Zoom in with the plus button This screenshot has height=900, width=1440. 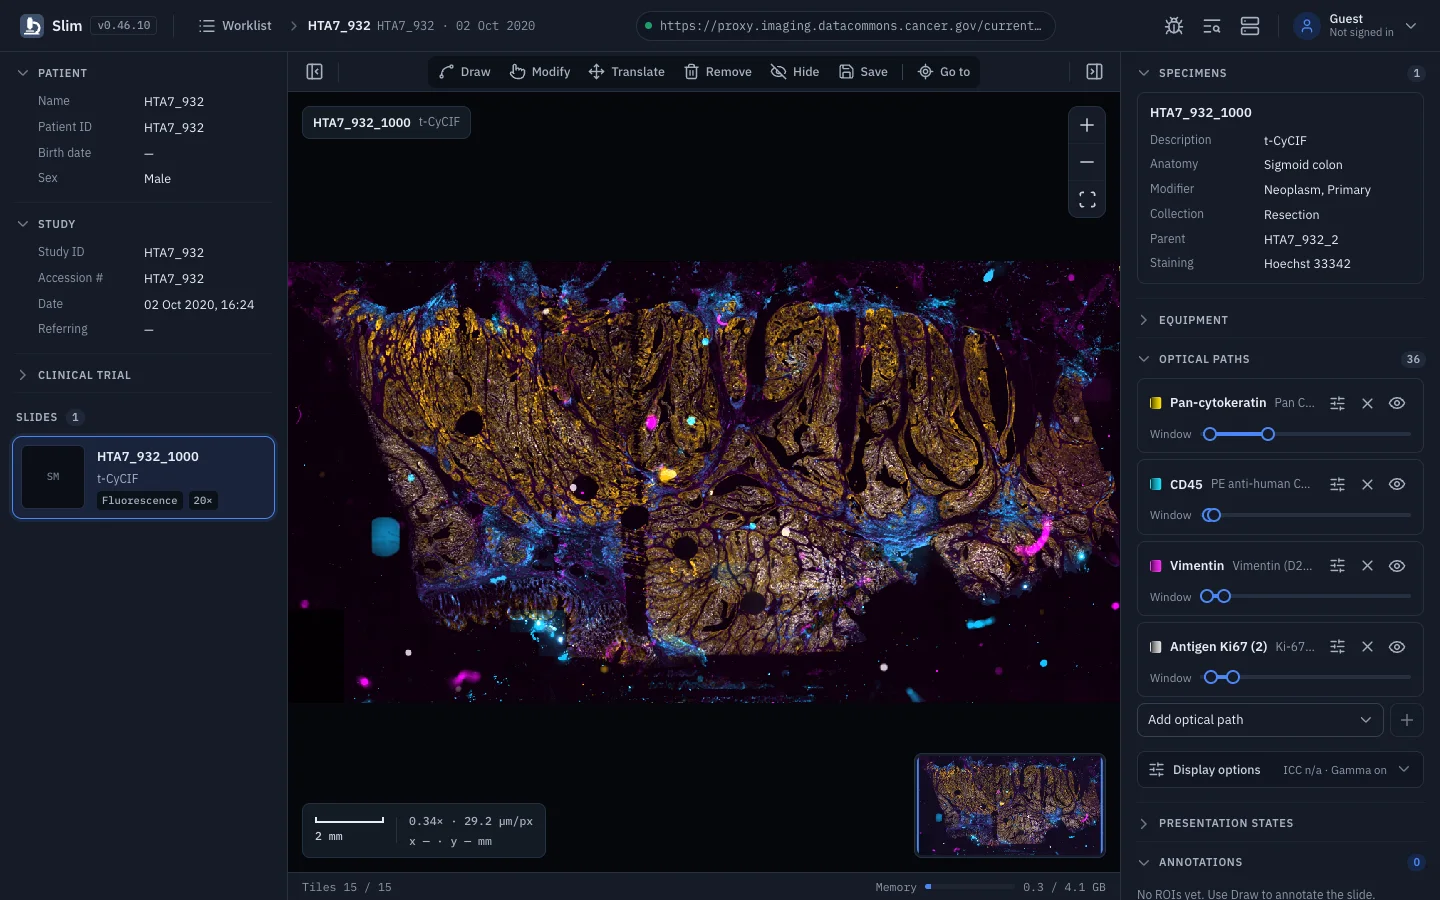(x=1087, y=125)
